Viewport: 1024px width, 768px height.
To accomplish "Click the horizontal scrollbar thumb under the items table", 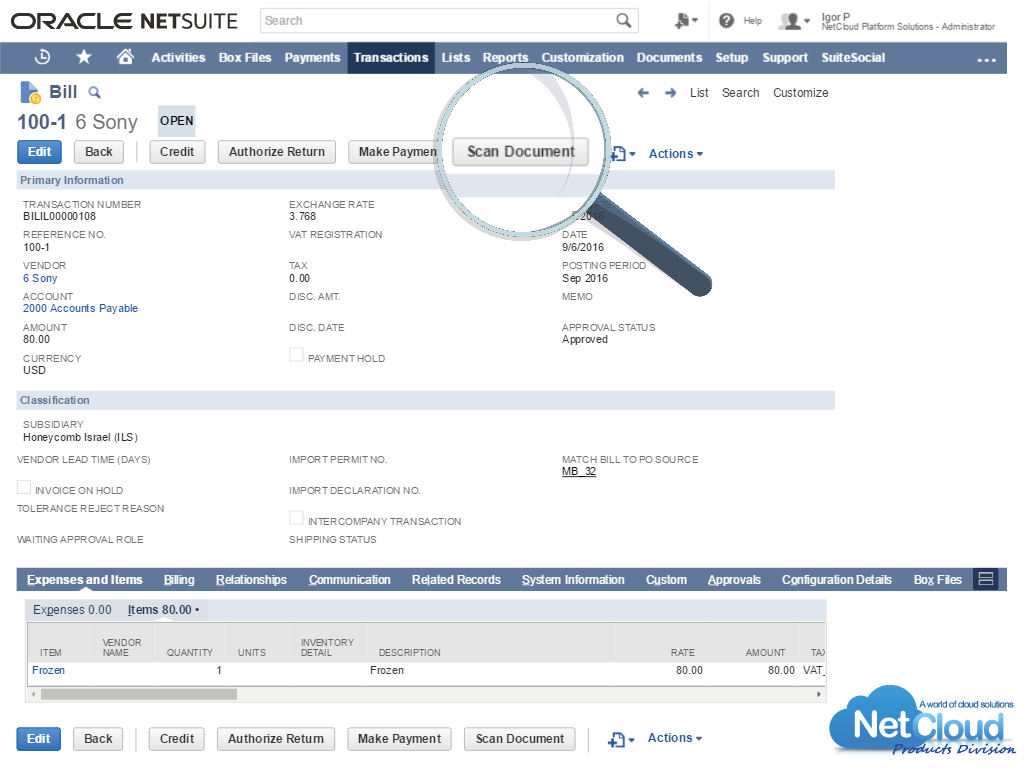I will coord(138,694).
